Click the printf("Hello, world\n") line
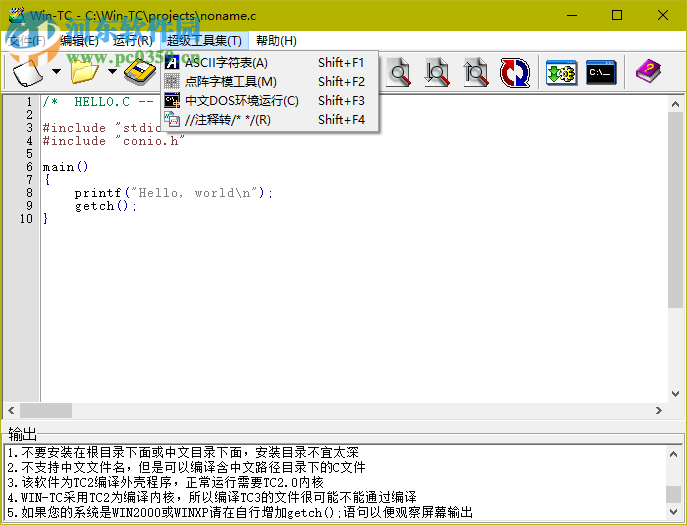 tap(174, 193)
